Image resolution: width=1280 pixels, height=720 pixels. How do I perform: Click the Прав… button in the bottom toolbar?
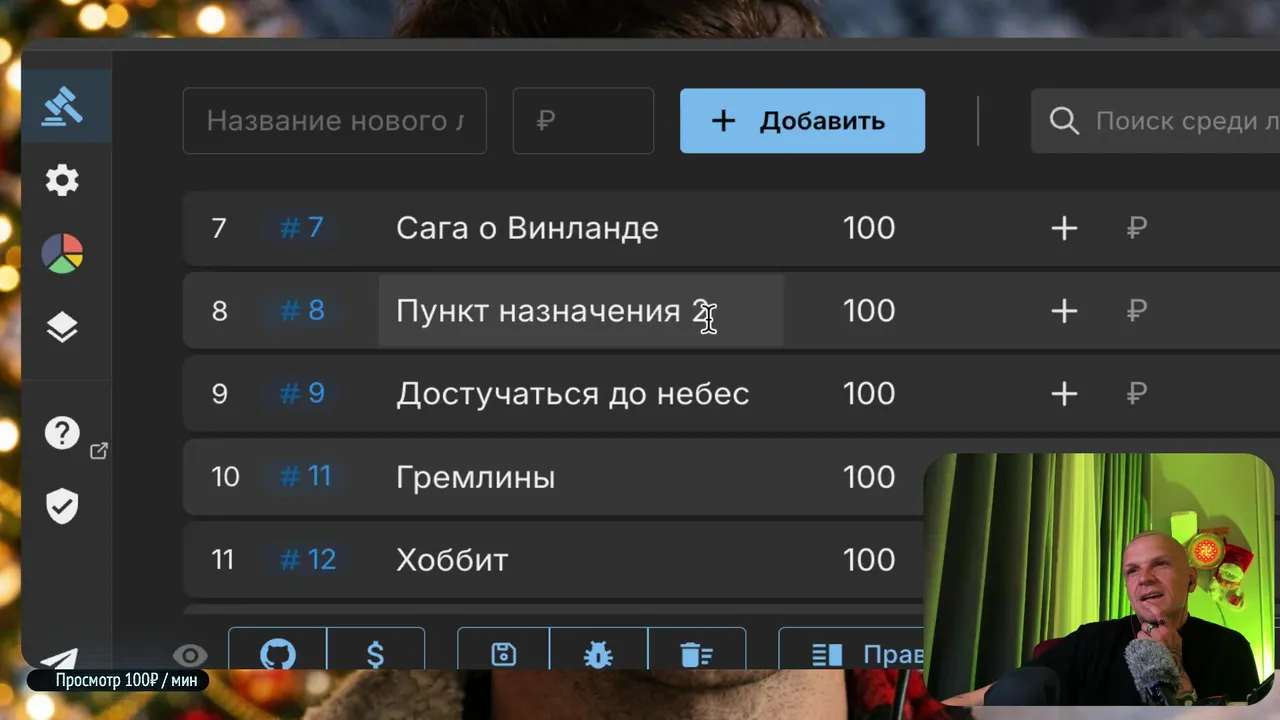[x=851, y=650]
